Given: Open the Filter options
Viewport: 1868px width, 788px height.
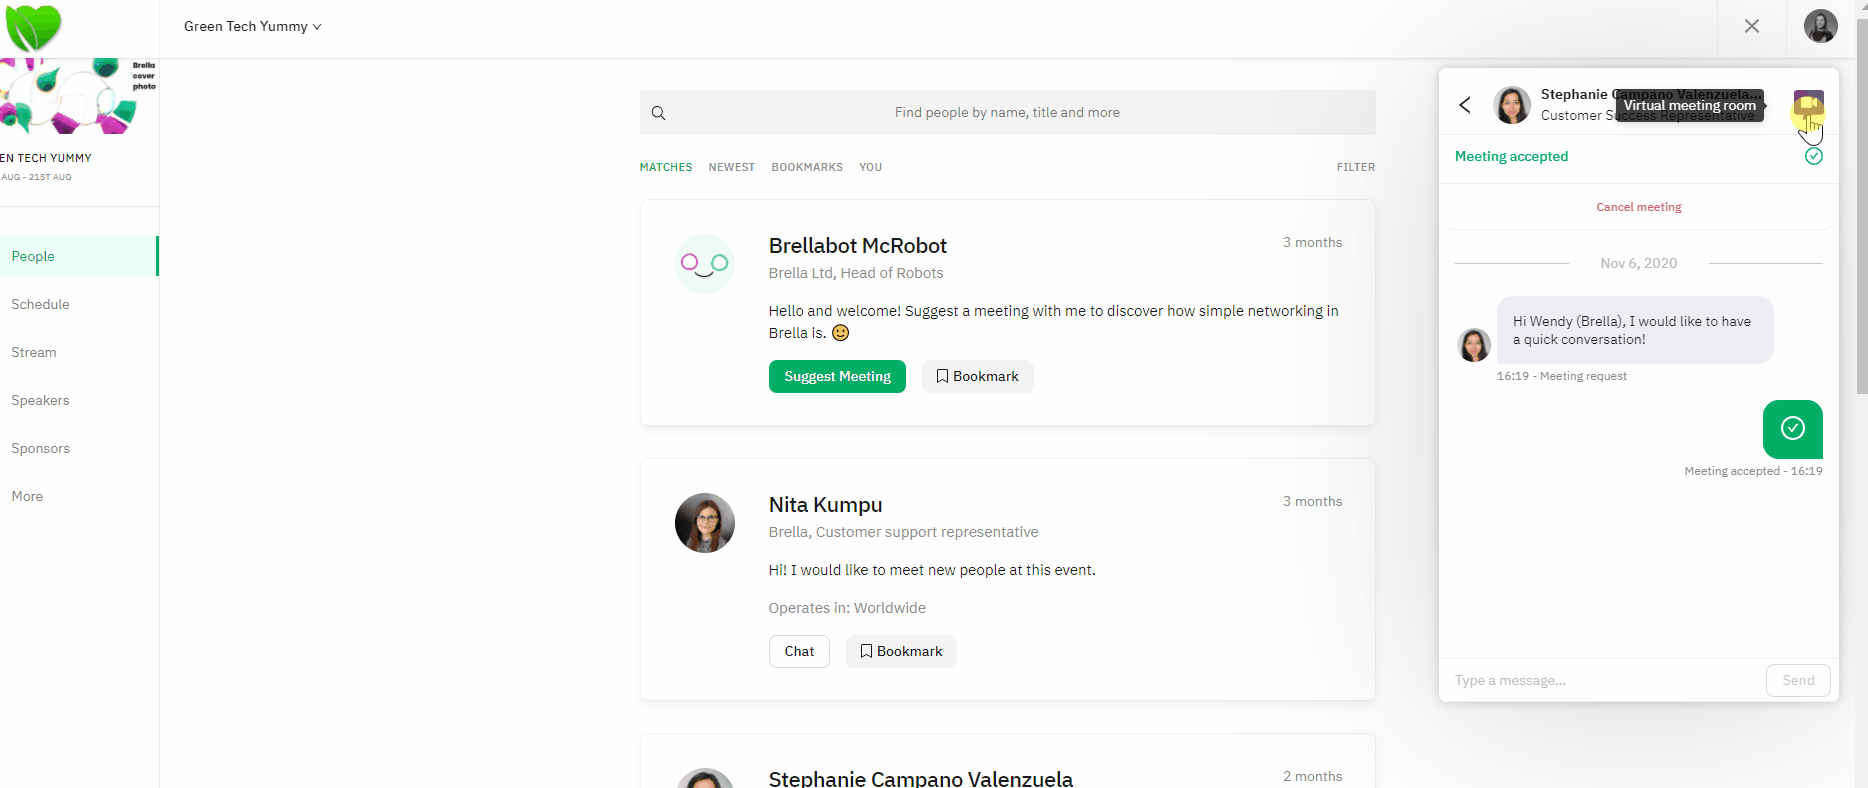Looking at the screenshot, I should [1356, 167].
